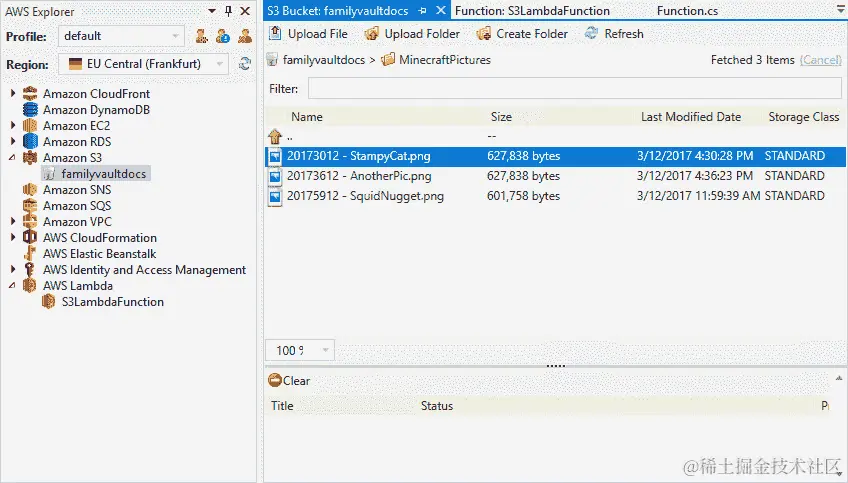
Task: Open AWS Explorer window options arrow
Action: tap(211, 11)
